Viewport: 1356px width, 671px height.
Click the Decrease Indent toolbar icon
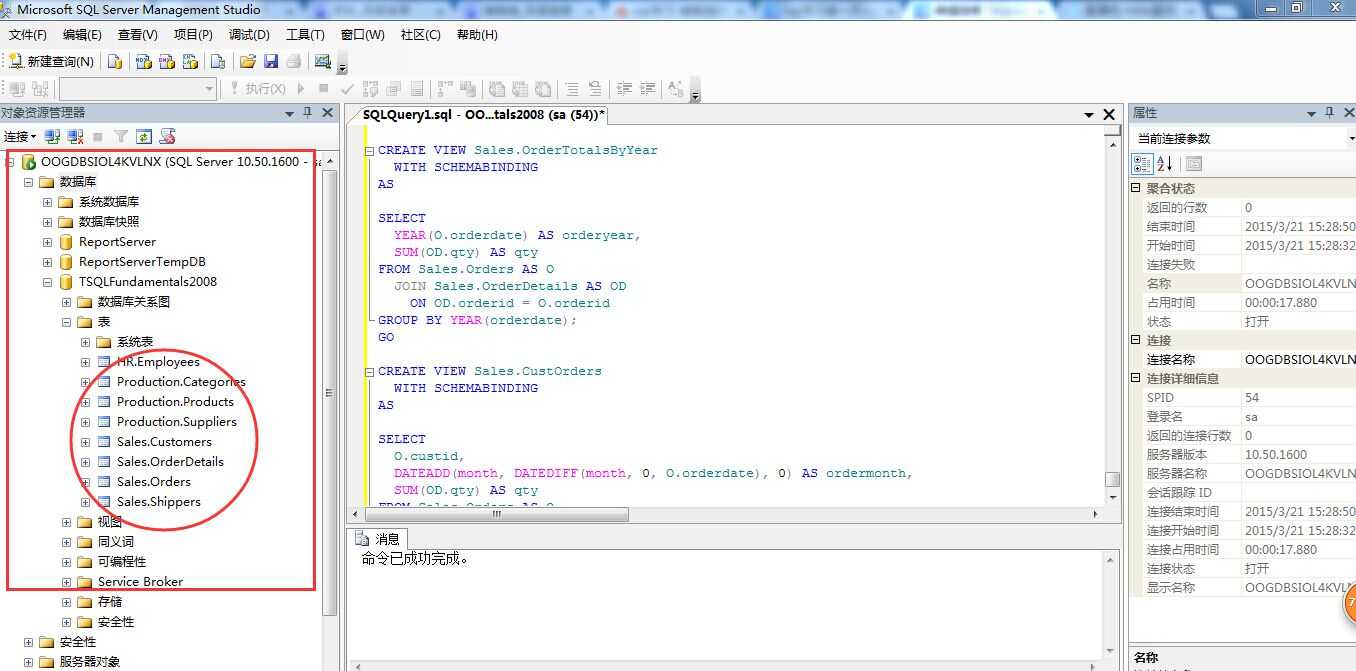[x=624, y=88]
